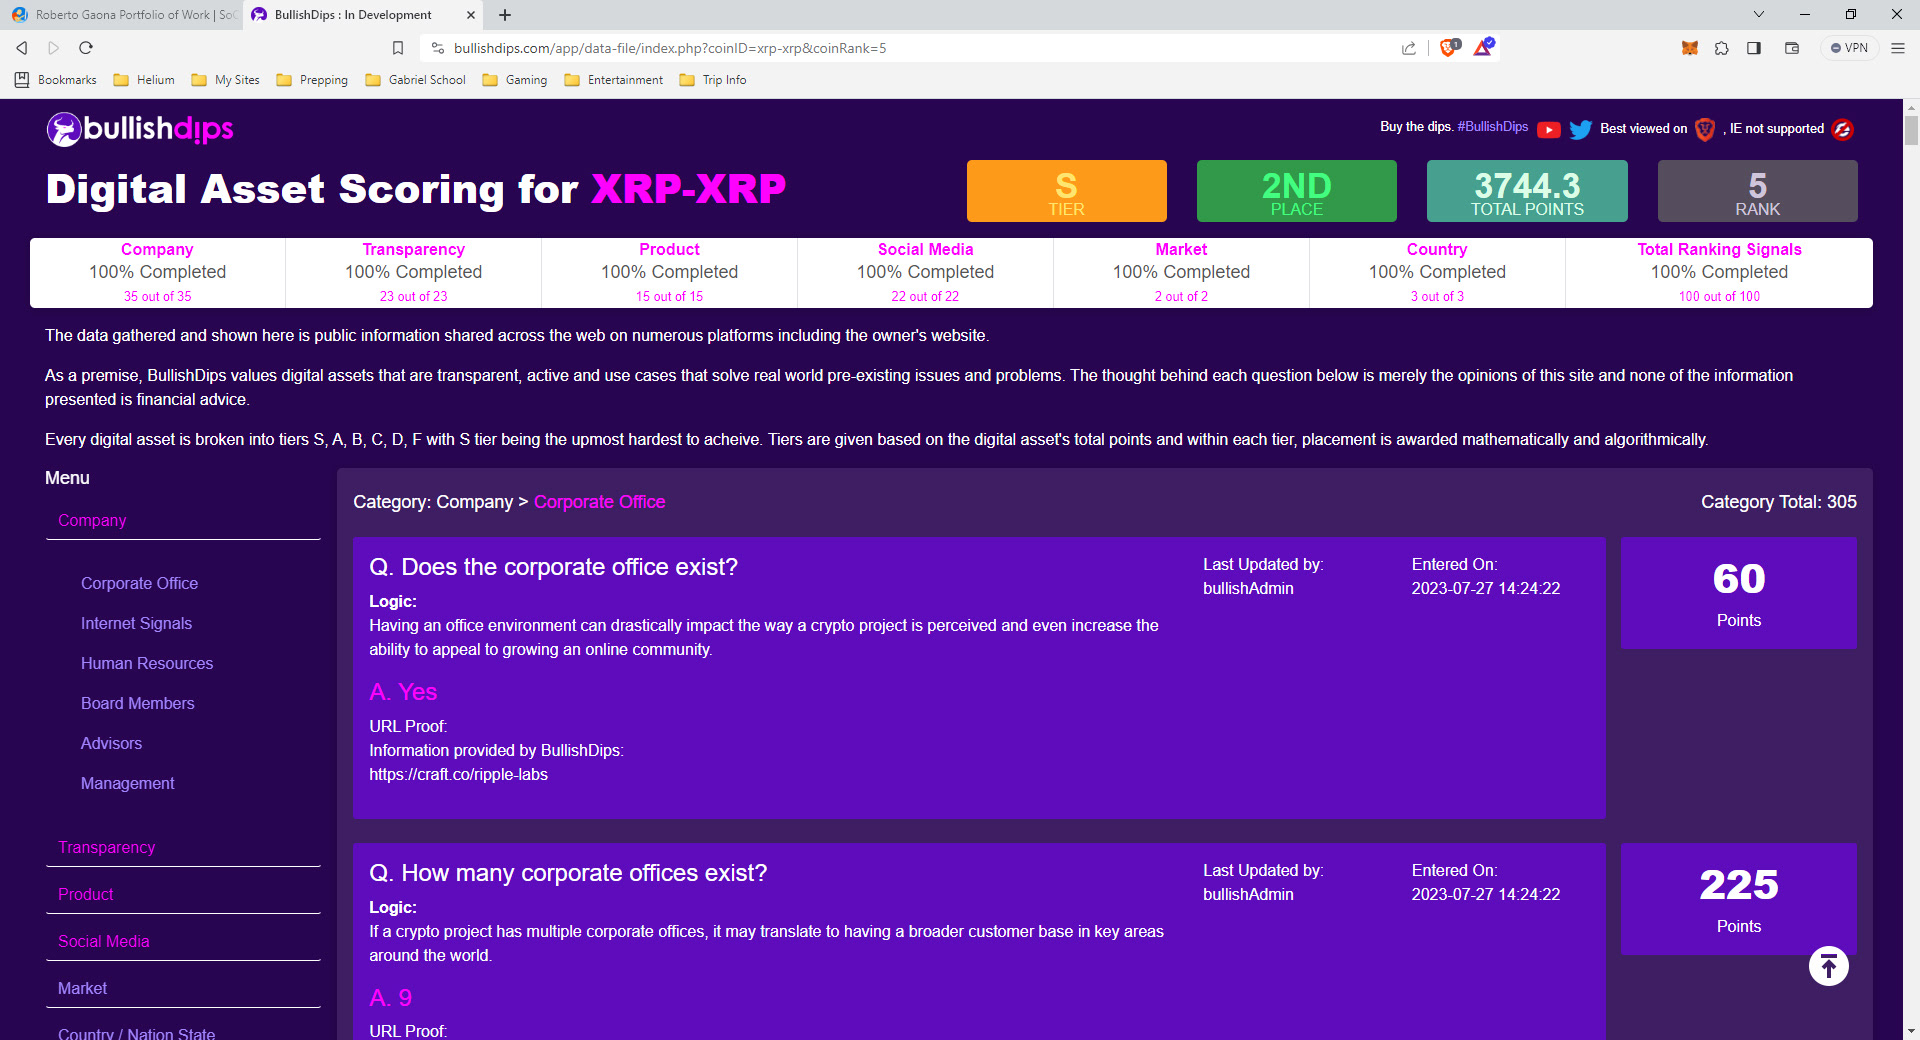Open the YouTube icon in header

[x=1549, y=129]
